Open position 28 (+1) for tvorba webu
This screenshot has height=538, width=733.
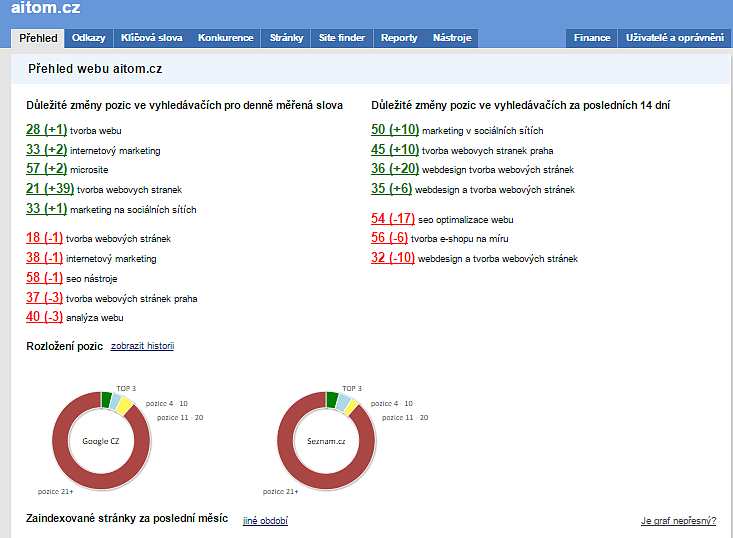point(46,129)
